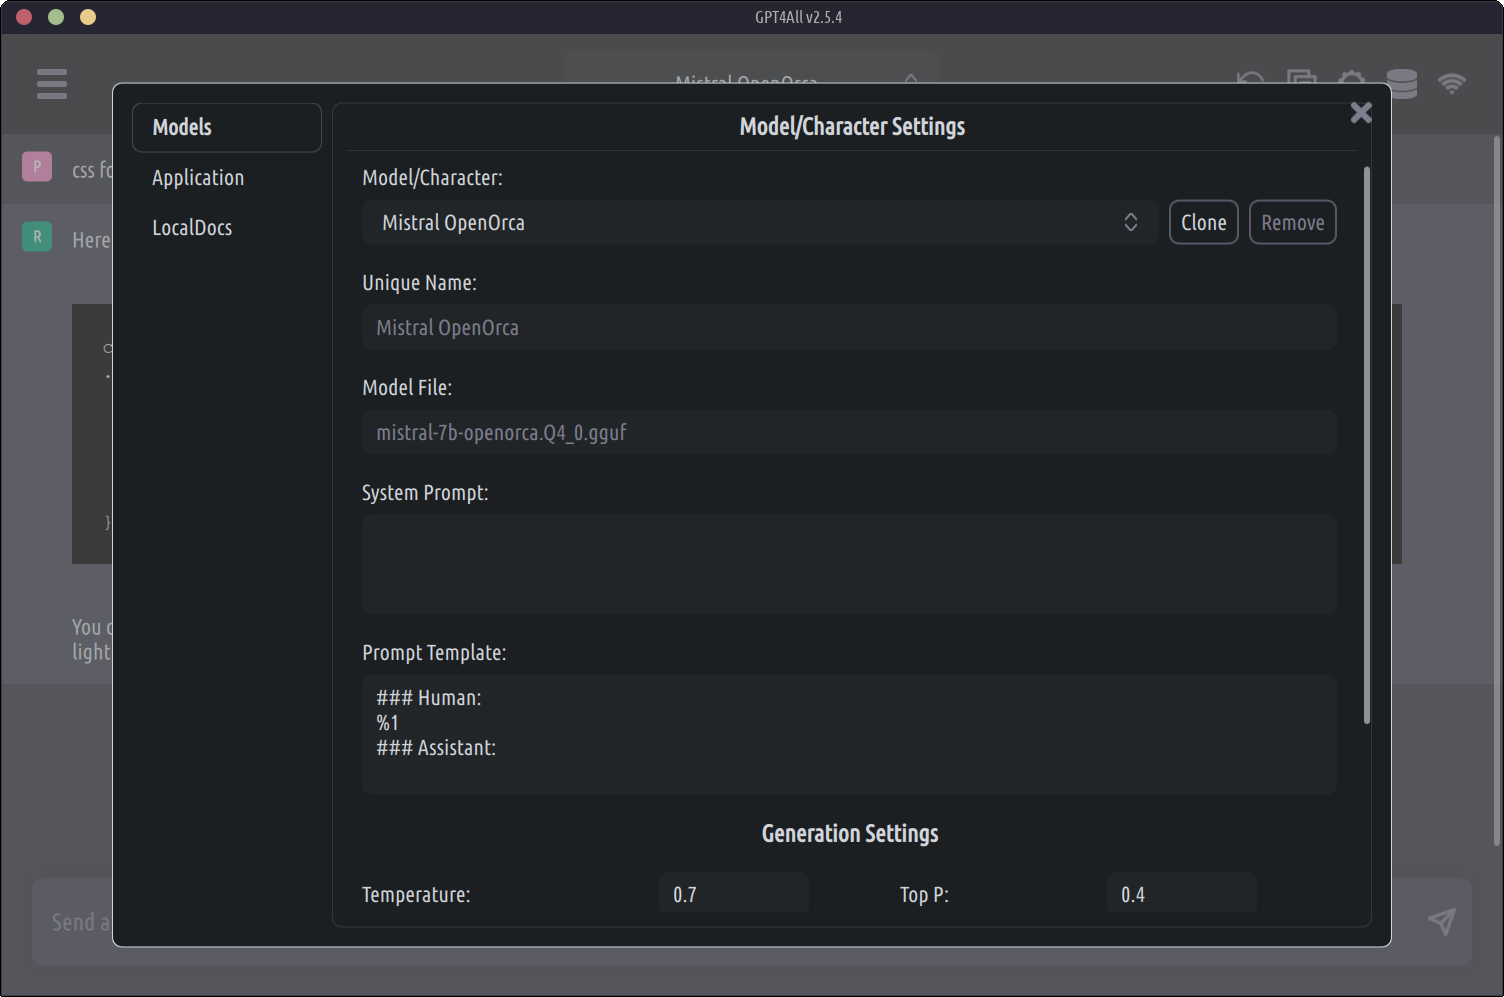
Task: Click the GPT4All v2.5.4 window title
Action: tap(798, 17)
